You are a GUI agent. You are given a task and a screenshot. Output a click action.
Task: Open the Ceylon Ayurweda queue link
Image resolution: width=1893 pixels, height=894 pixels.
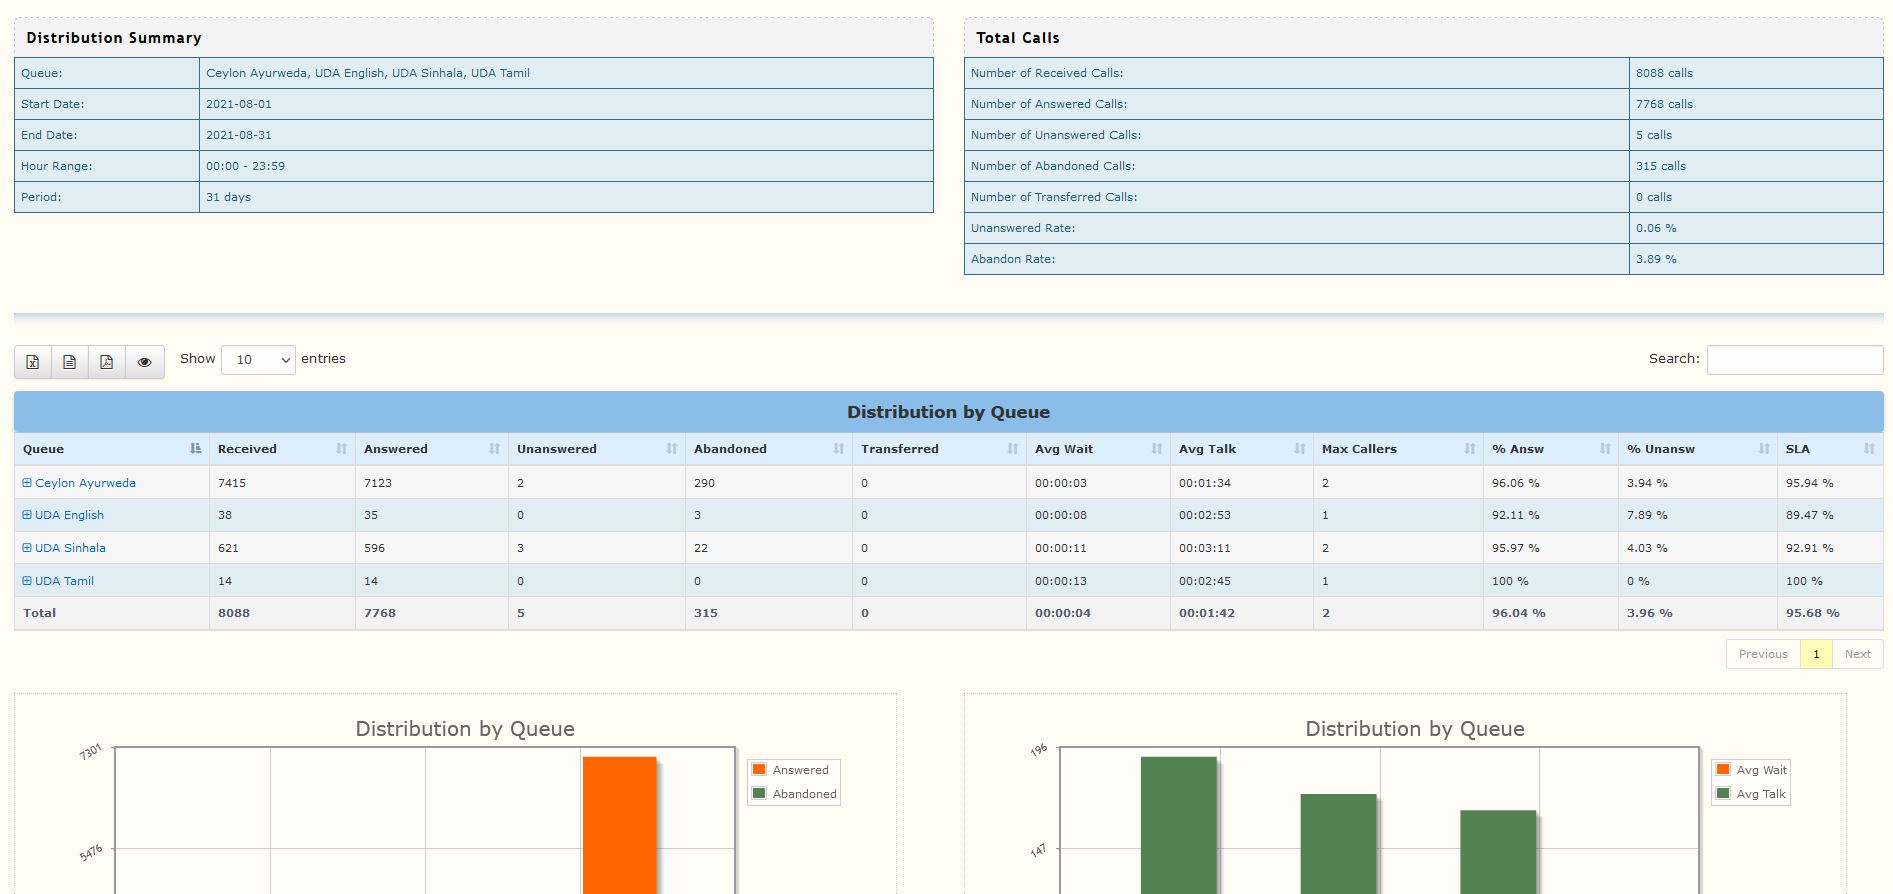tap(85, 483)
